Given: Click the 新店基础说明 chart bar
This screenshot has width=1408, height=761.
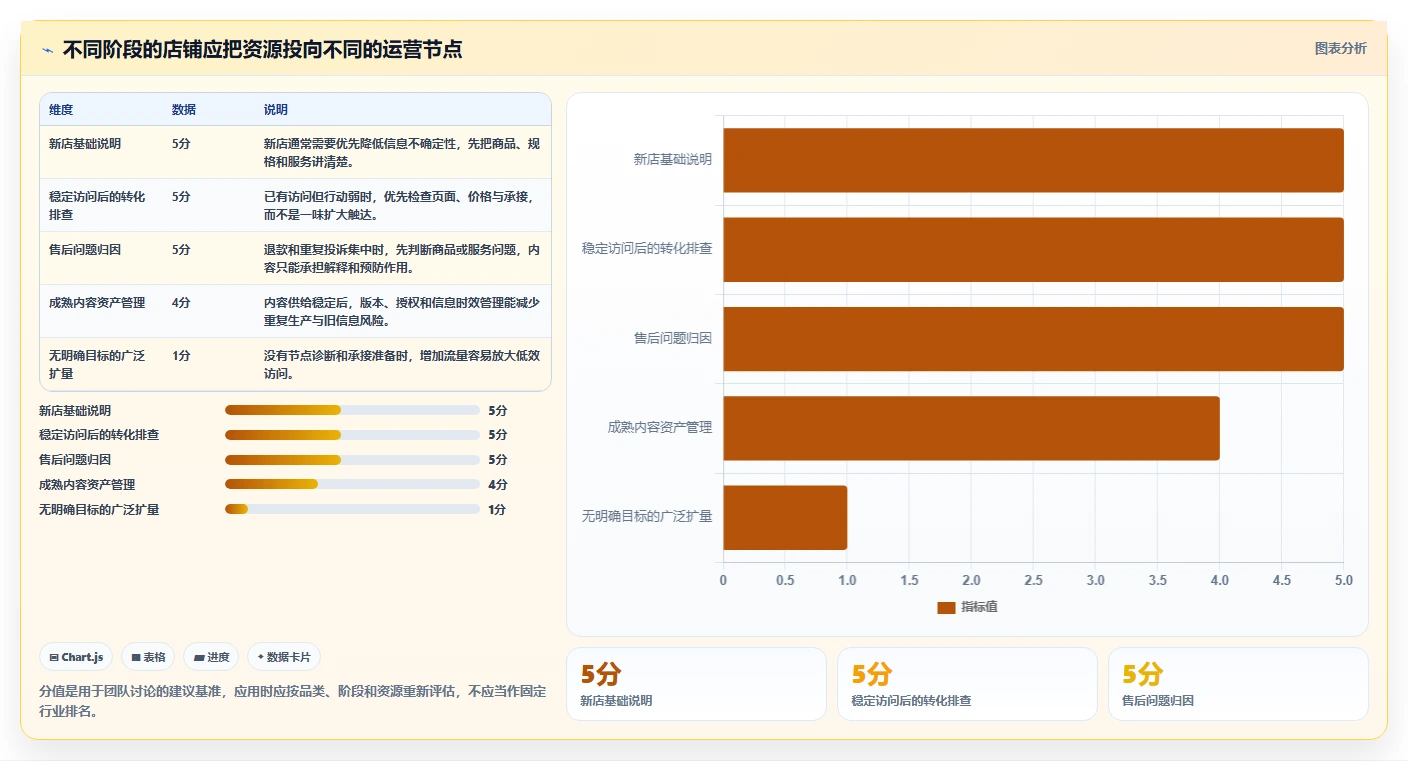Looking at the screenshot, I should pos(1033,160).
